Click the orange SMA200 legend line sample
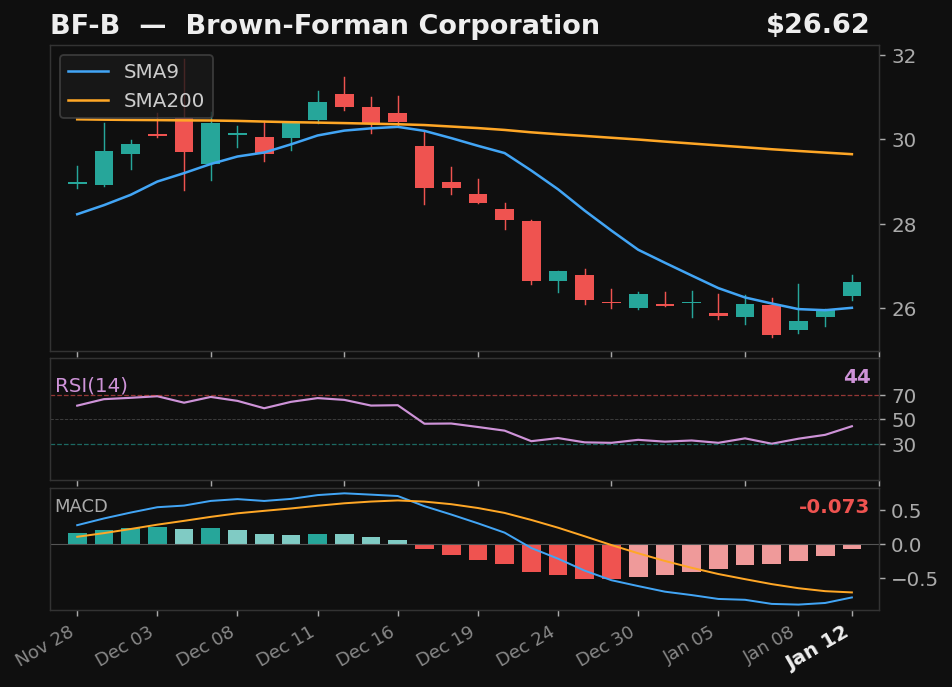The image size is (952, 687). pyautogui.click(x=89, y=100)
